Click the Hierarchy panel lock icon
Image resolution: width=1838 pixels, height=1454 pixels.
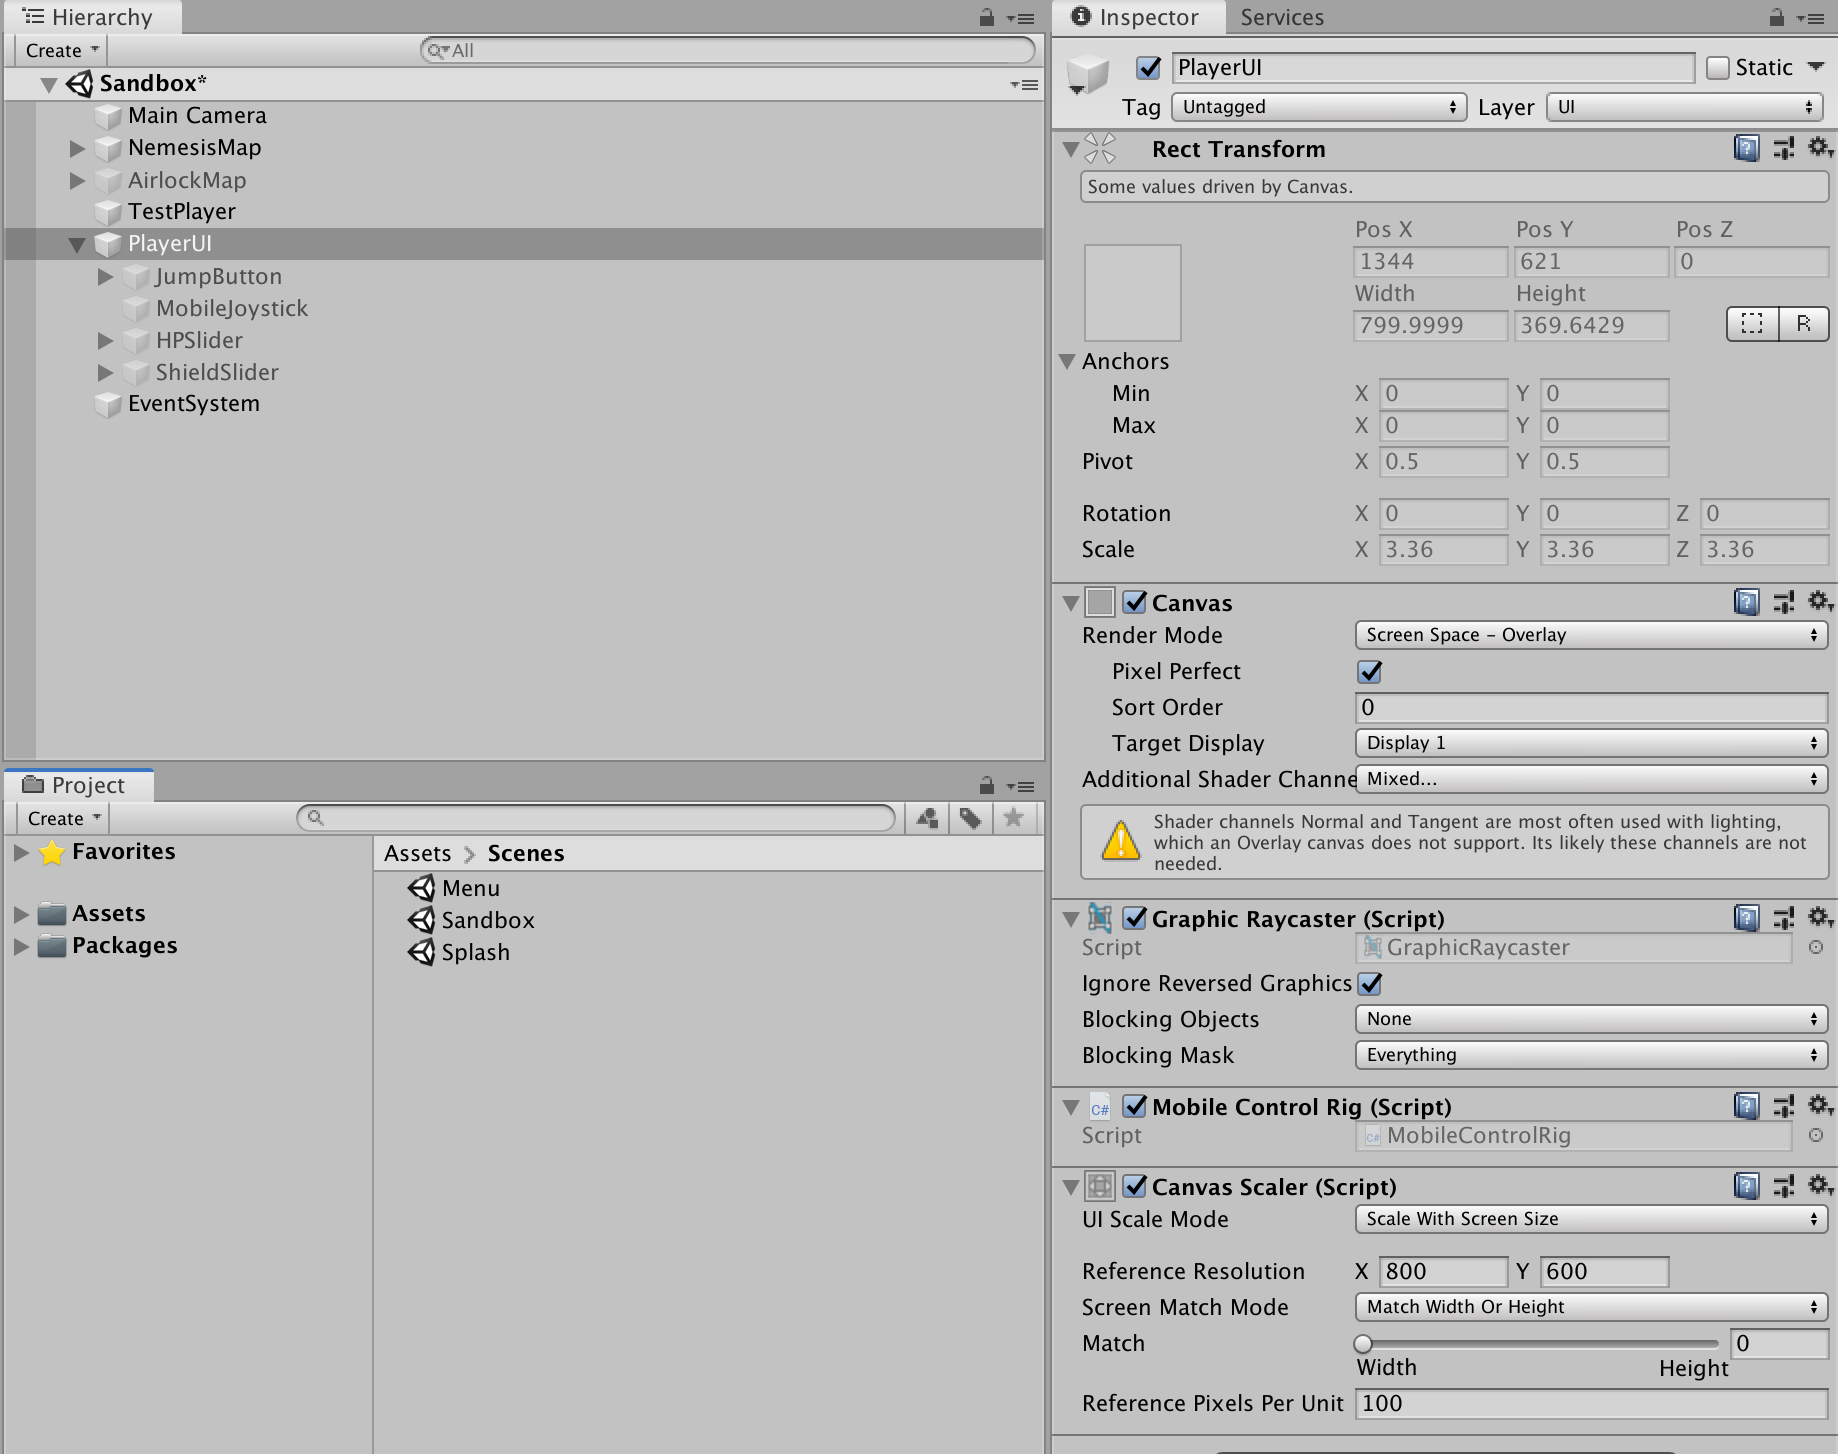coord(986,17)
